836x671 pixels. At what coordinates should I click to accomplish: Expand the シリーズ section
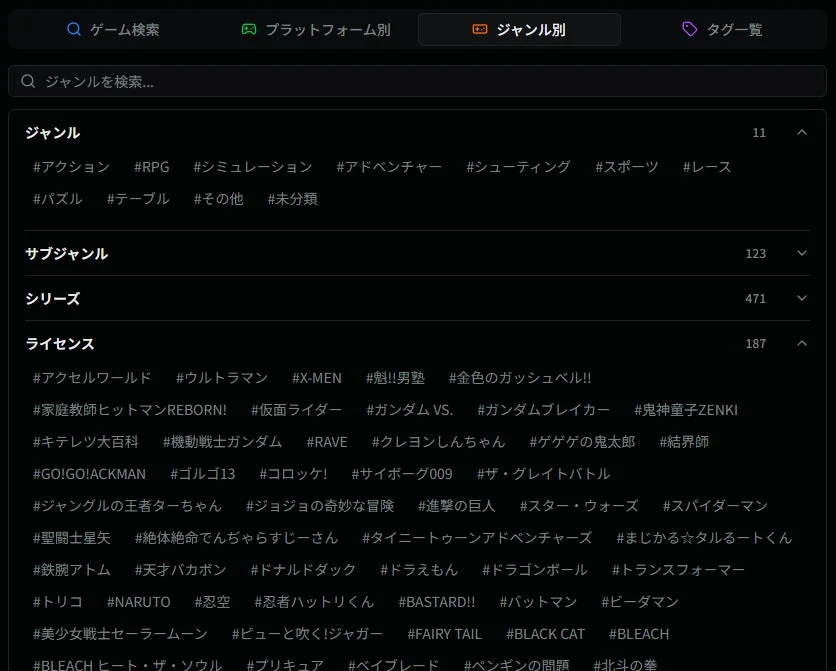[x=802, y=298]
